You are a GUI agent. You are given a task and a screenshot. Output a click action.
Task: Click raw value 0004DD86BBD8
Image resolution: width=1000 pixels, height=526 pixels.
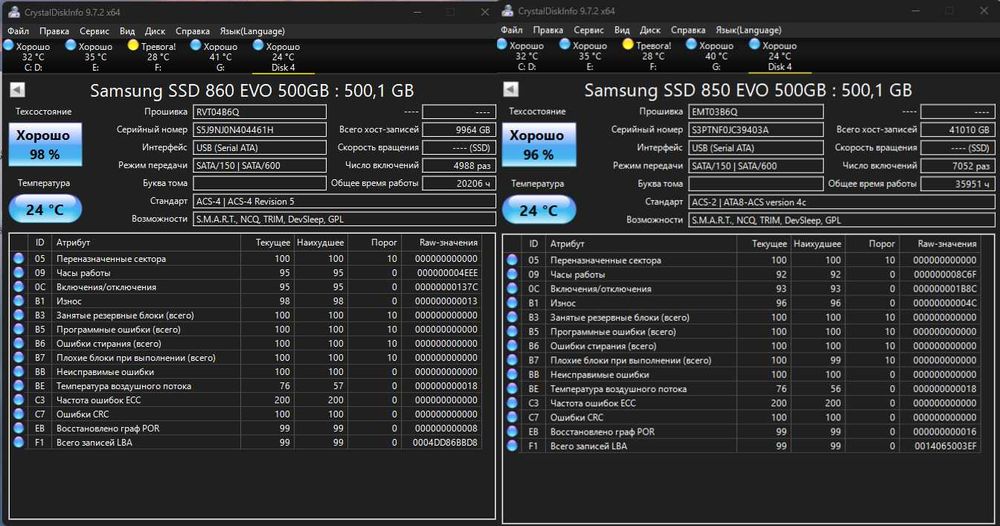(x=445, y=442)
